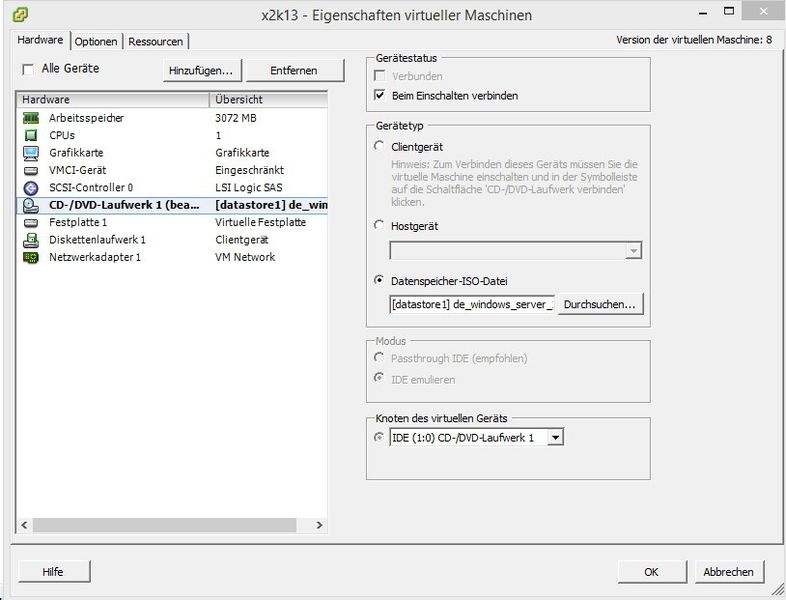
Task: Click the VM Network value
Action: tap(245, 258)
